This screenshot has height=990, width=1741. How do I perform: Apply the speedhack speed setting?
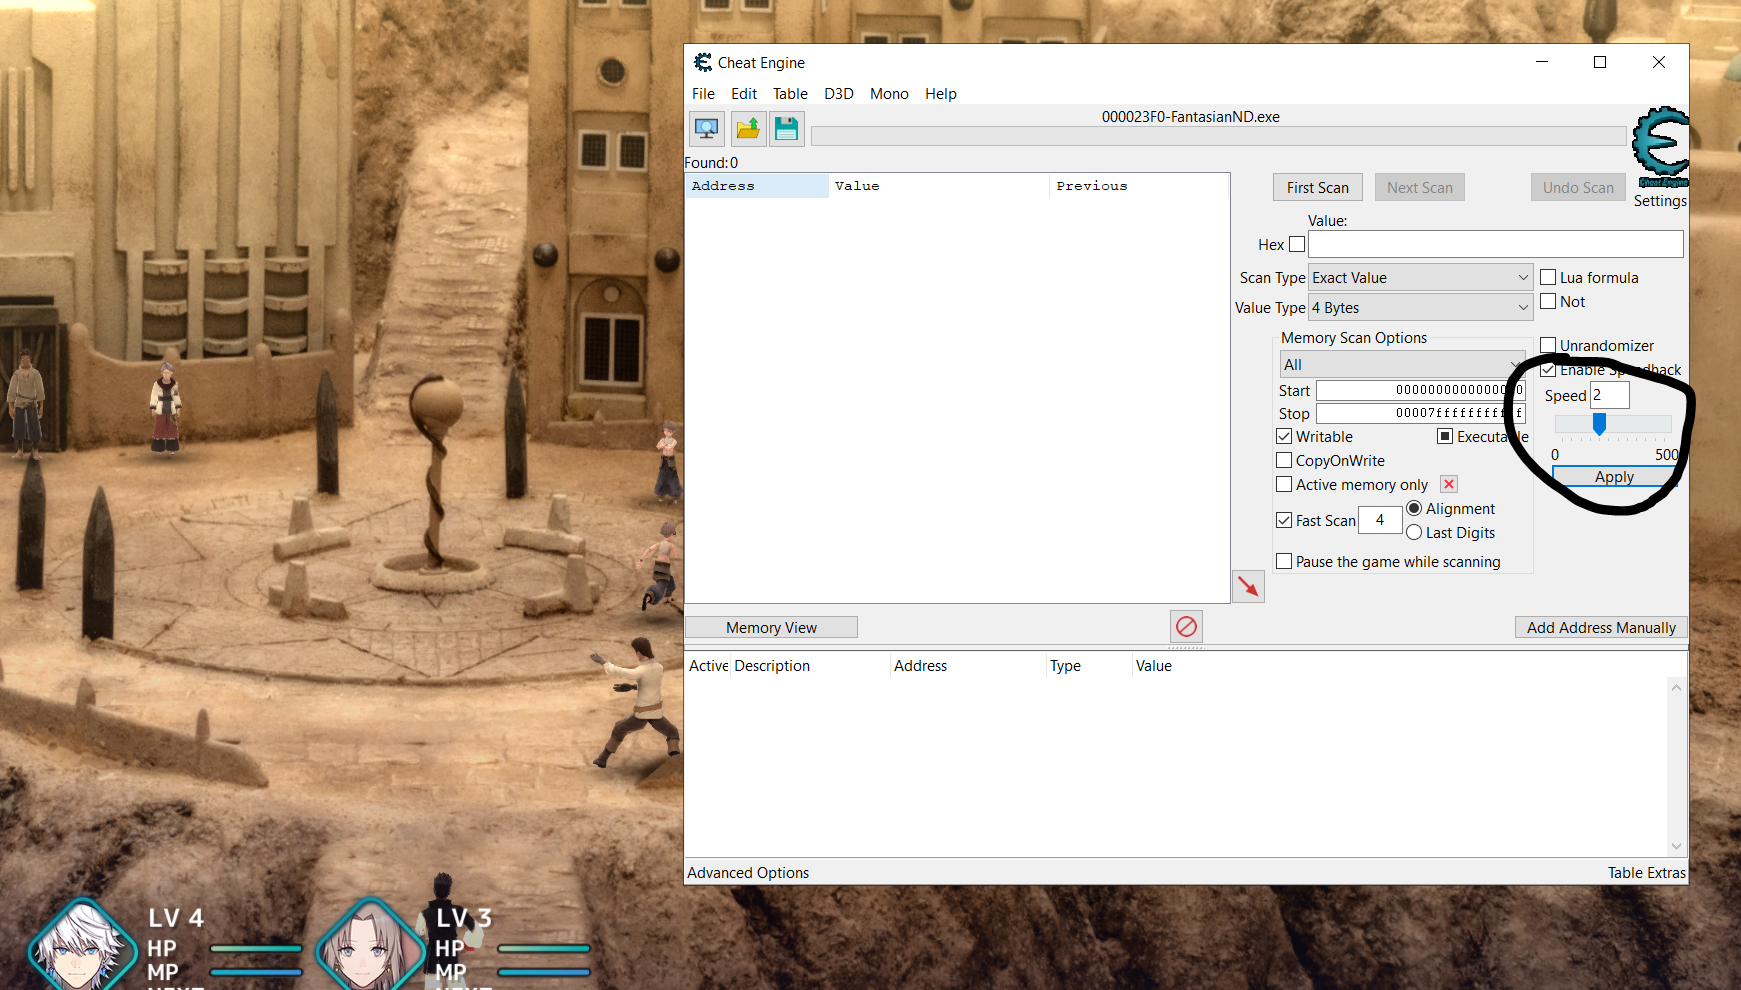click(1614, 477)
